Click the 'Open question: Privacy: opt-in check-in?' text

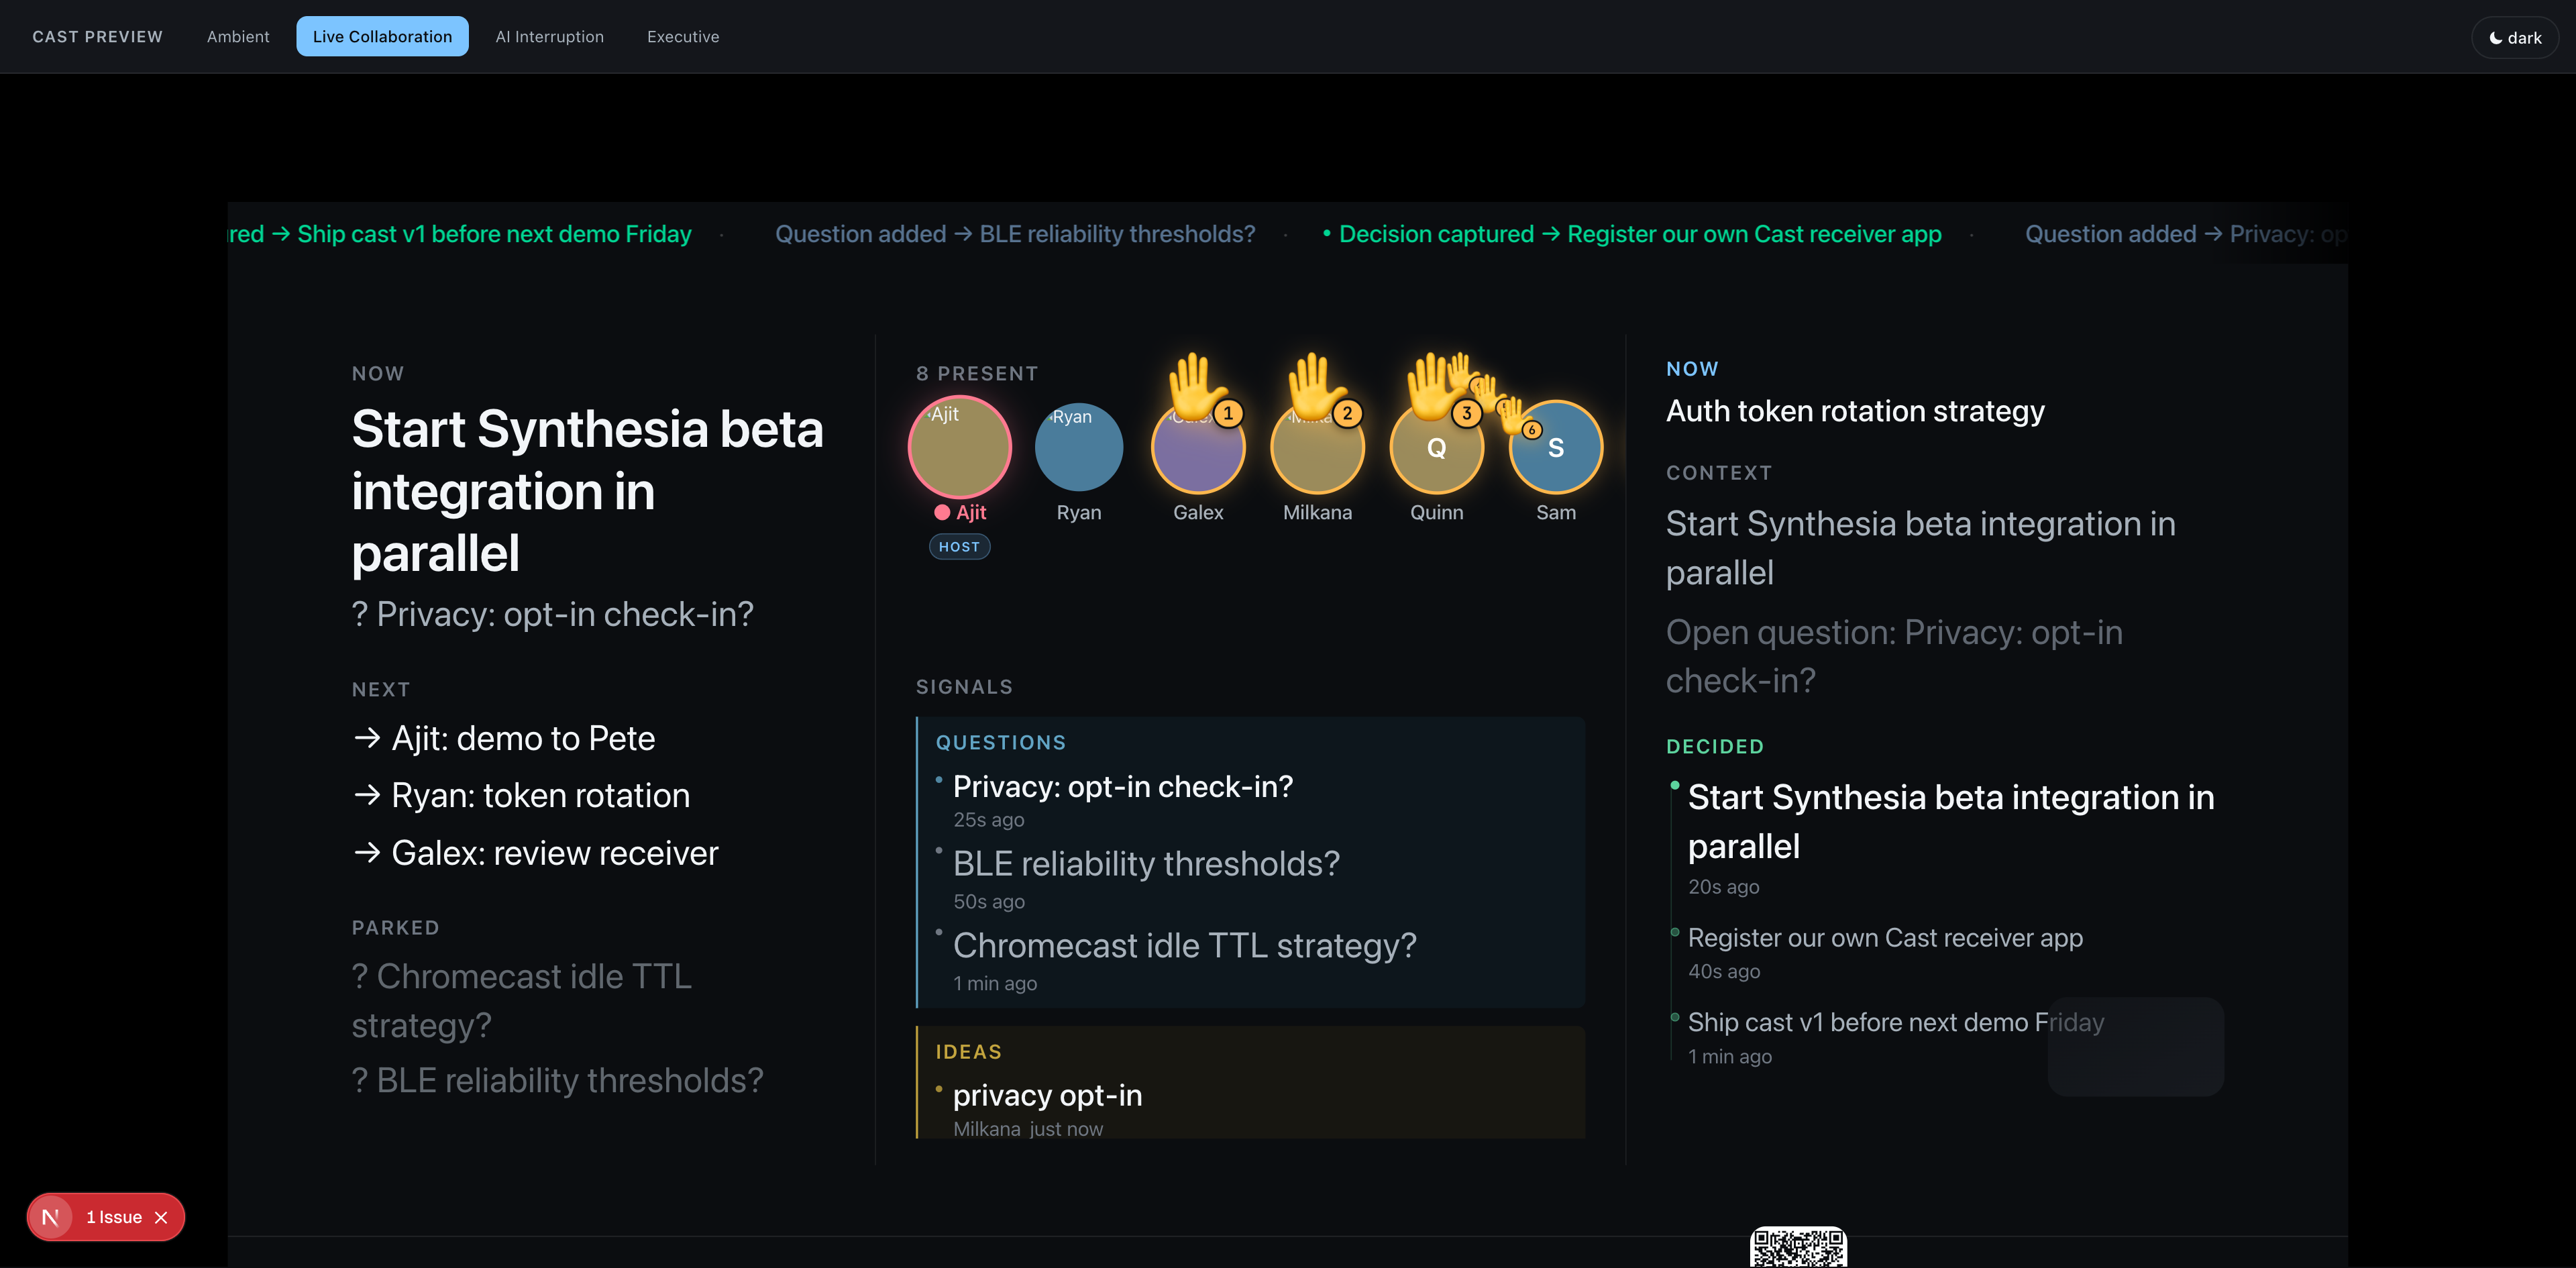tap(1894, 656)
